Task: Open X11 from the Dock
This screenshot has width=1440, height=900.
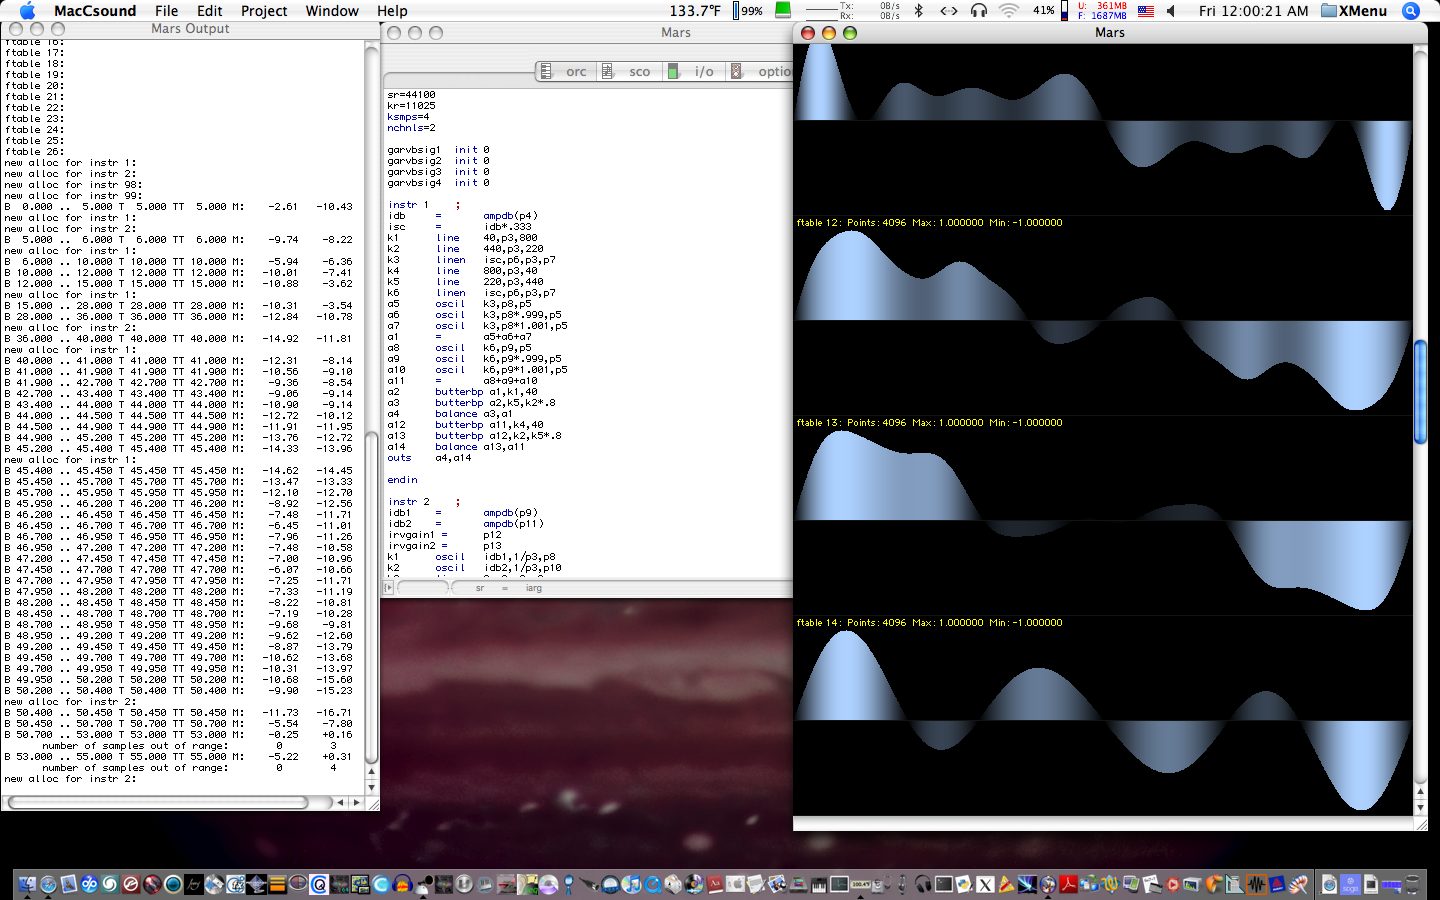Action: point(985,884)
